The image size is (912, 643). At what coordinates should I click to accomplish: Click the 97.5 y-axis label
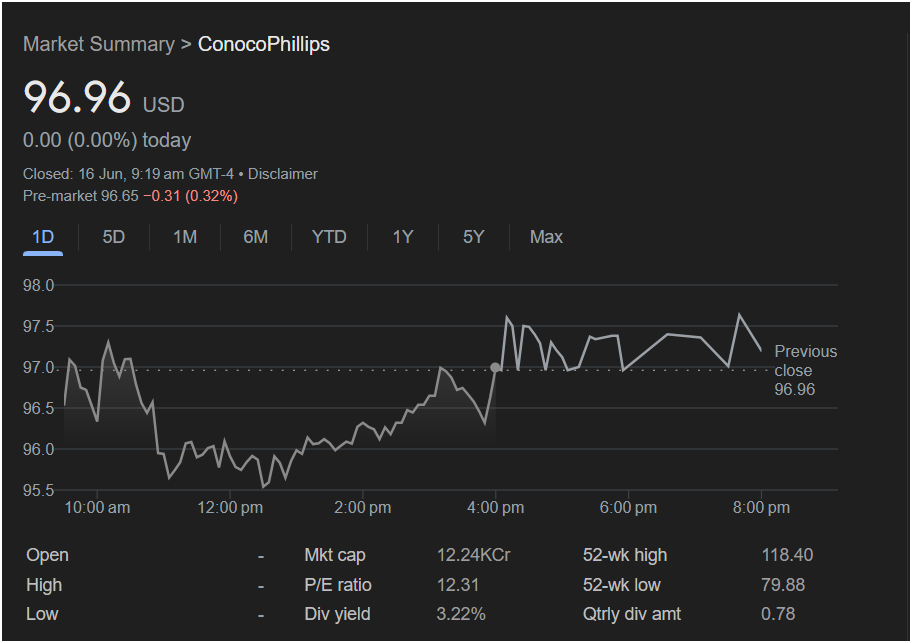(x=38, y=326)
